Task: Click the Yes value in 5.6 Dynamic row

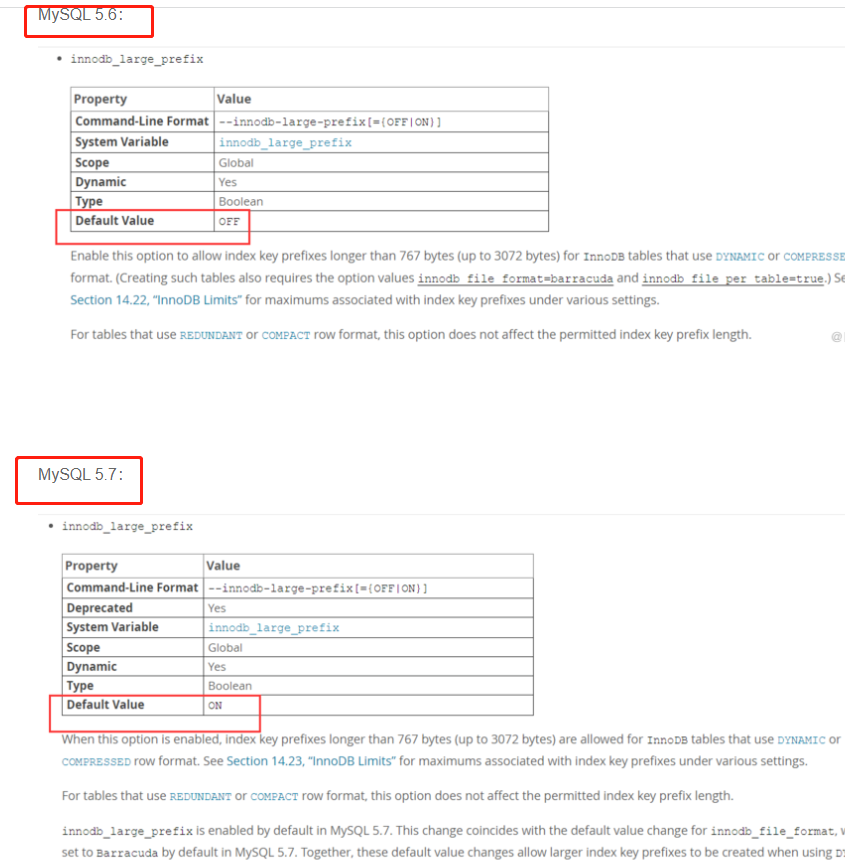Action: pyautogui.click(x=227, y=182)
